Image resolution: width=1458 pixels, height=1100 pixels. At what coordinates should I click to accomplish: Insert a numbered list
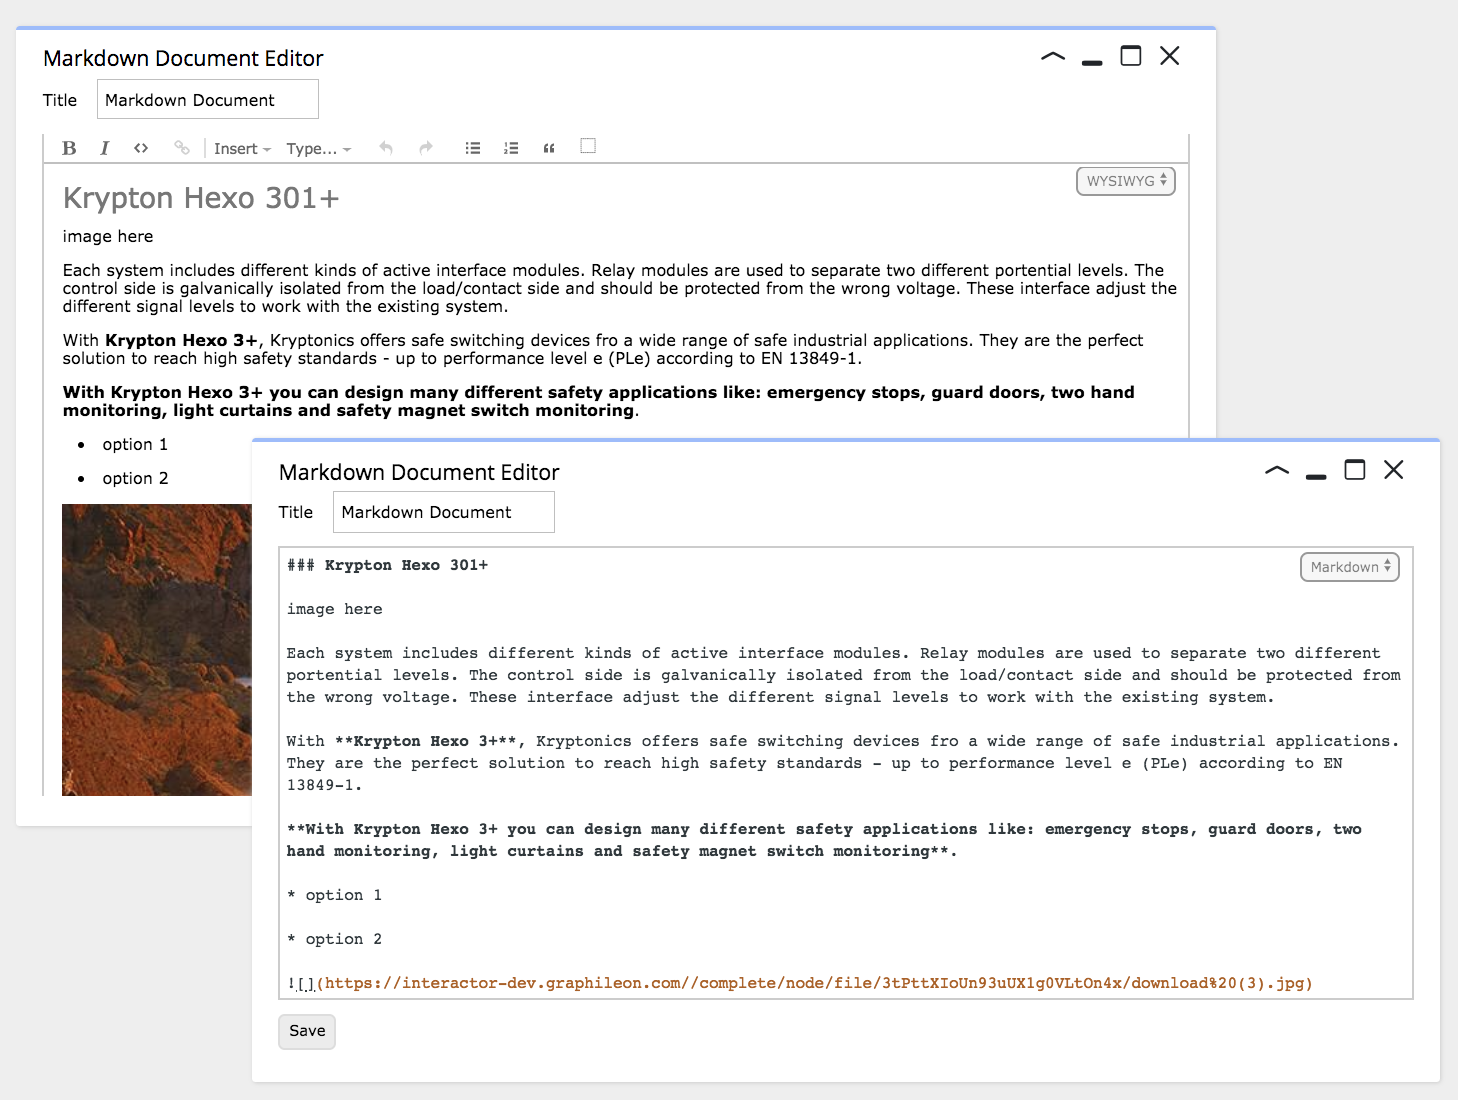[511, 148]
